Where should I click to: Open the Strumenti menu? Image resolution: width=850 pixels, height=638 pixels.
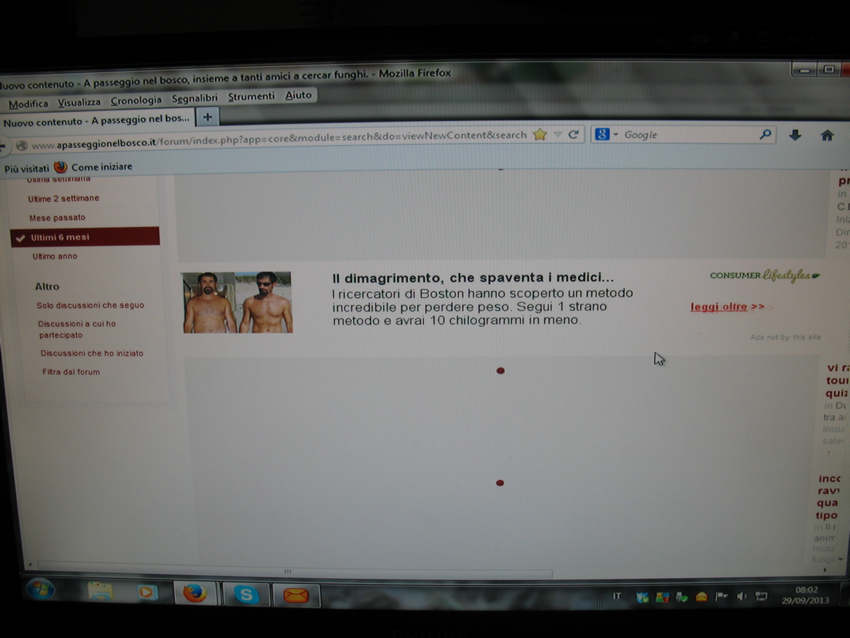(x=250, y=97)
